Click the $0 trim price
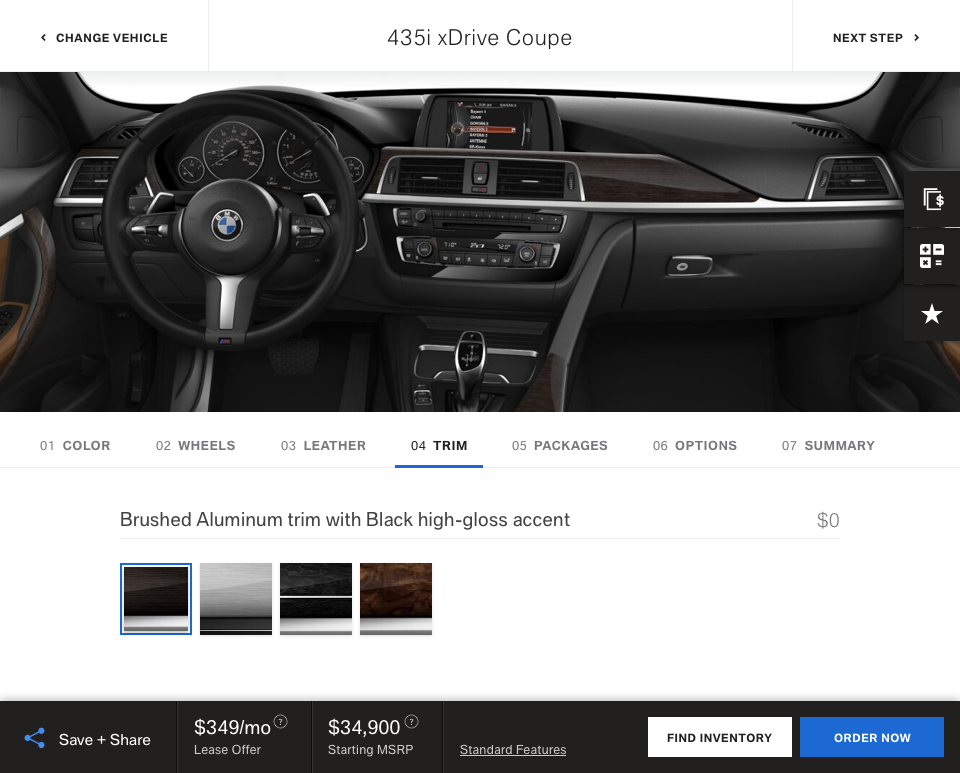Viewport: 960px width, 773px height. point(828,520)
